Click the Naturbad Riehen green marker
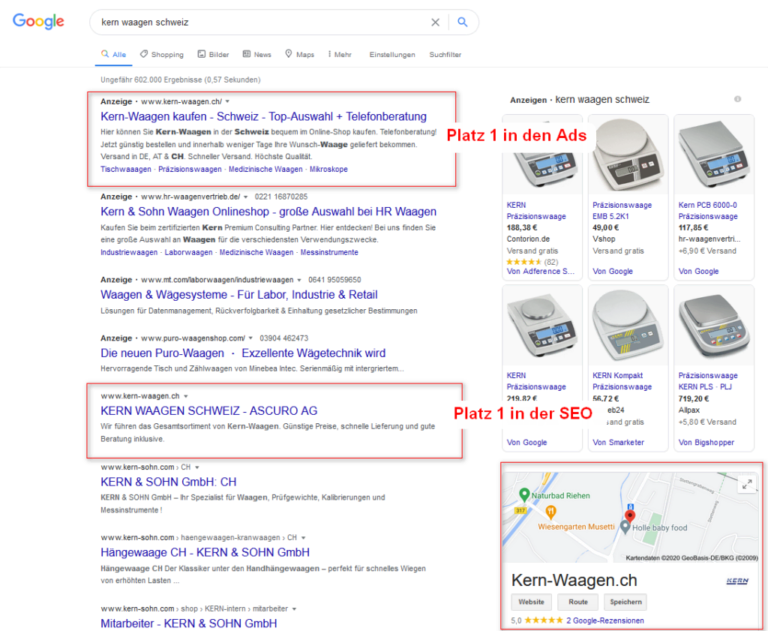Viewport: 768px width, 631px height. [x=524, y=495]
